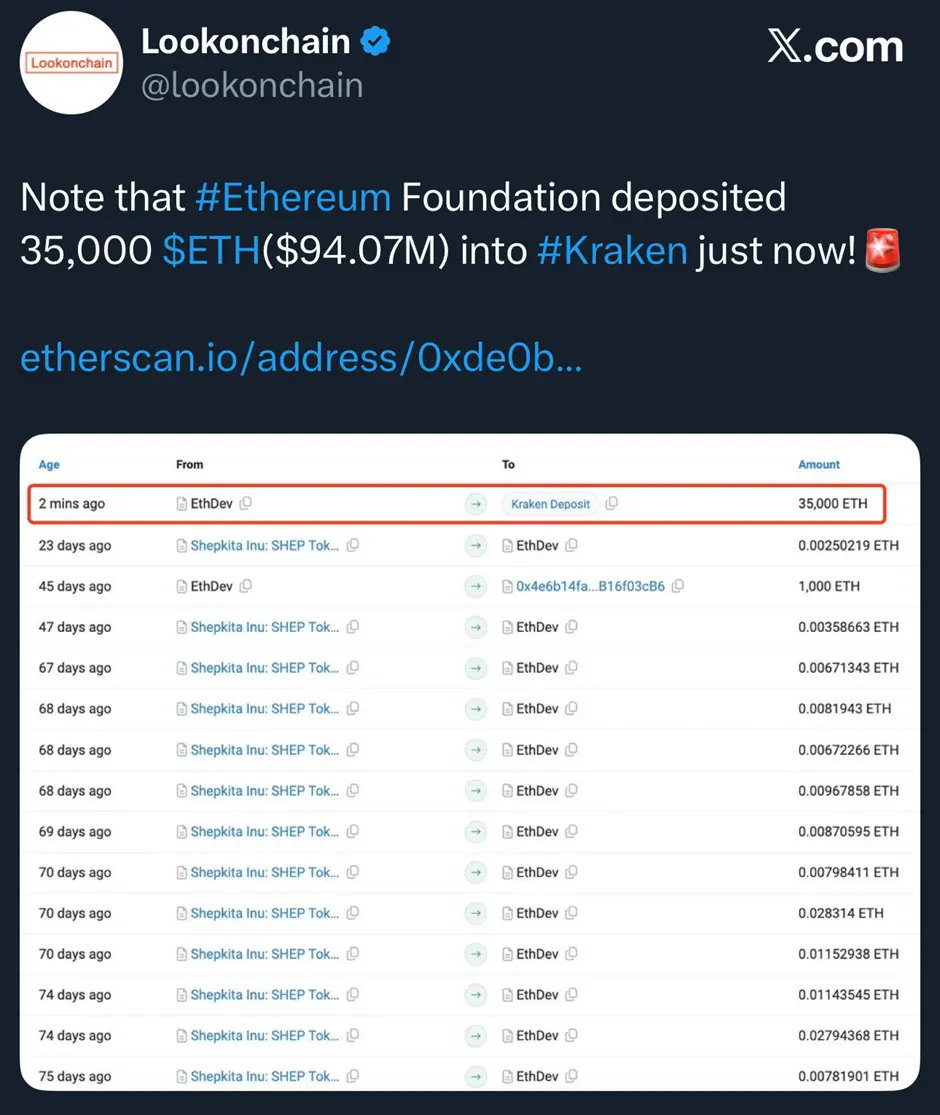The image size is (940, 1115).
Task: Follow the etherscan.io address link
Action: (x=299, y=357)
